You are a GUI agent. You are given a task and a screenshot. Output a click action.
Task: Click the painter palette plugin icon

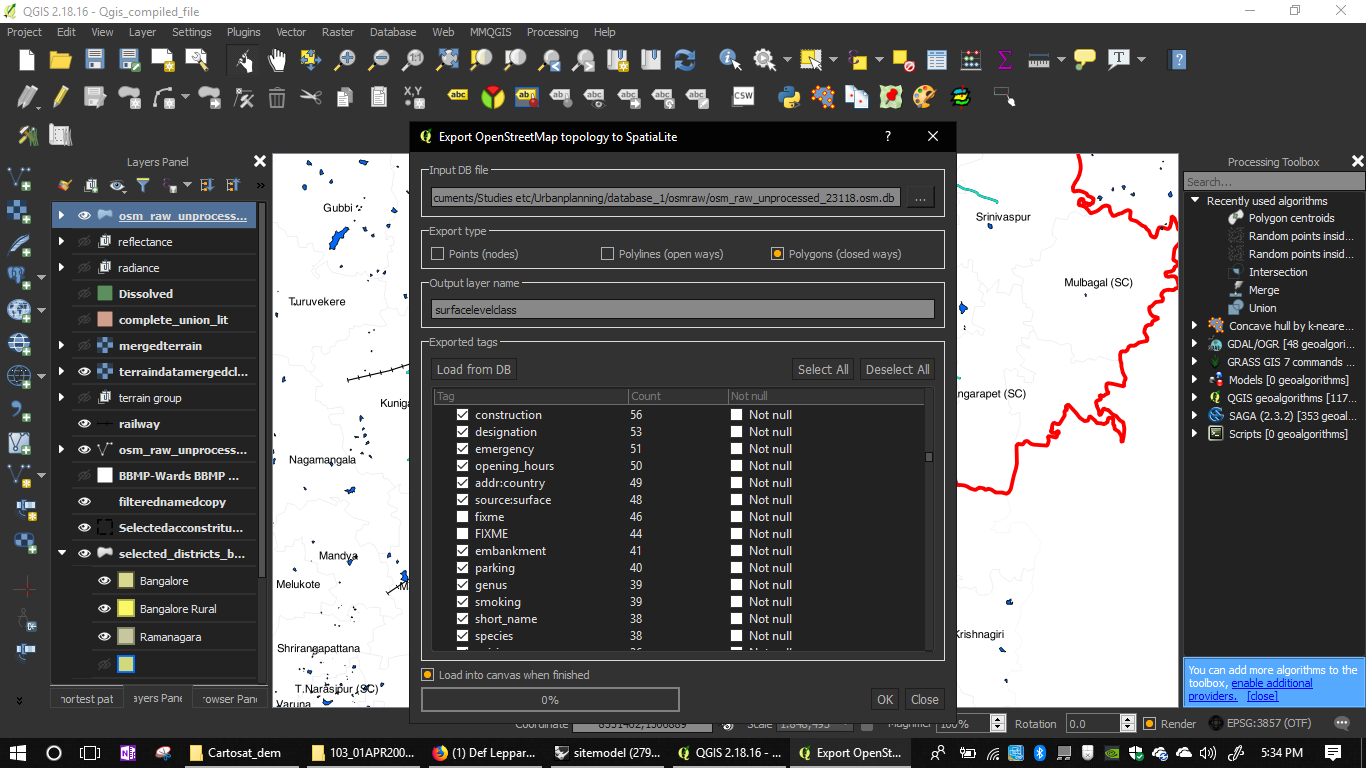(924, 97)
